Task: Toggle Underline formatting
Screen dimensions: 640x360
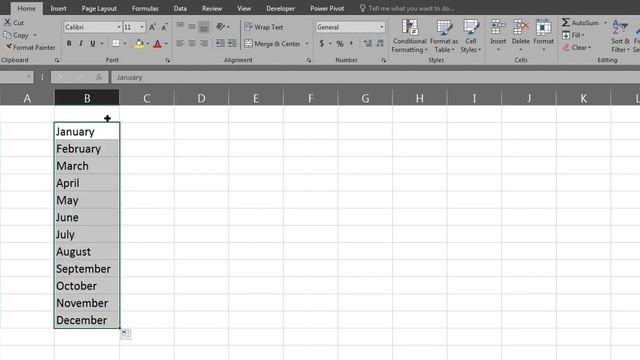Action: click(x=93, y=43)
